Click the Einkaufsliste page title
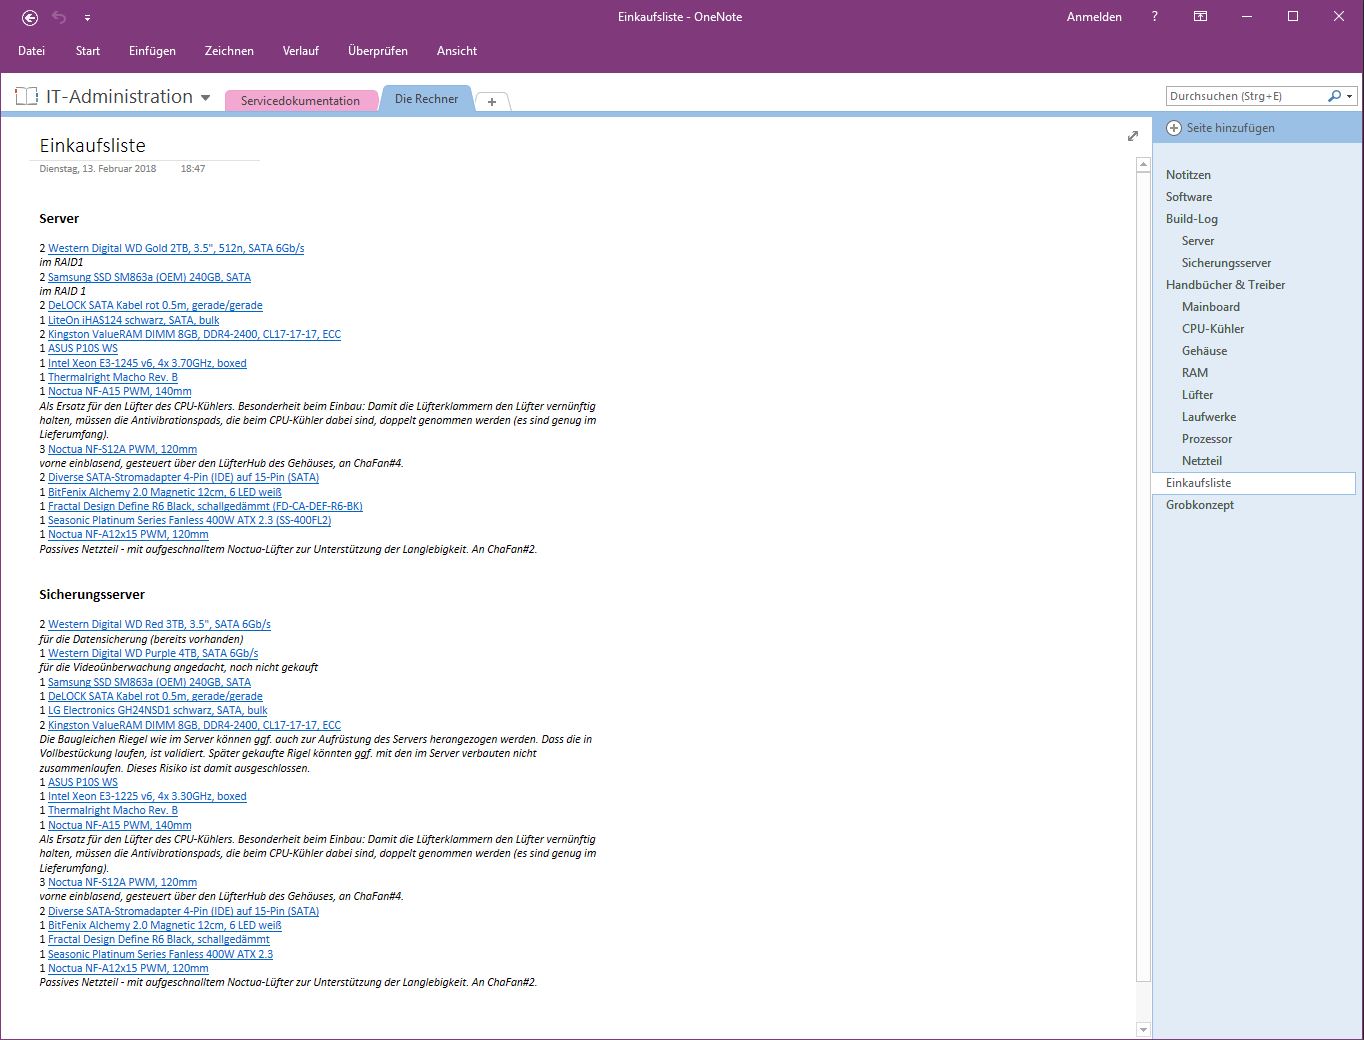This screenshot has width=1364, height=1040. pos(92,146)
